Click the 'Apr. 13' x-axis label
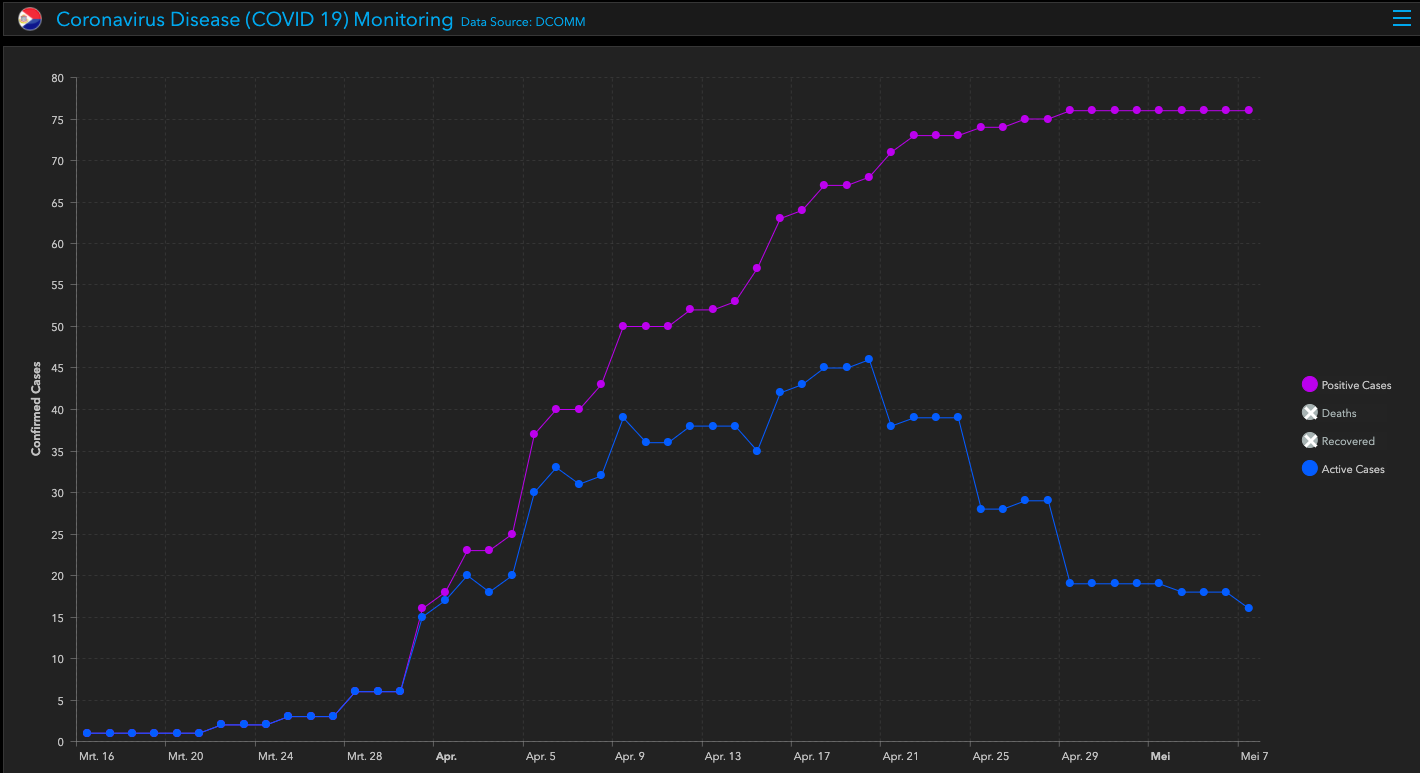The width and height of the screenshot is (1420, 773). point(722,757)
